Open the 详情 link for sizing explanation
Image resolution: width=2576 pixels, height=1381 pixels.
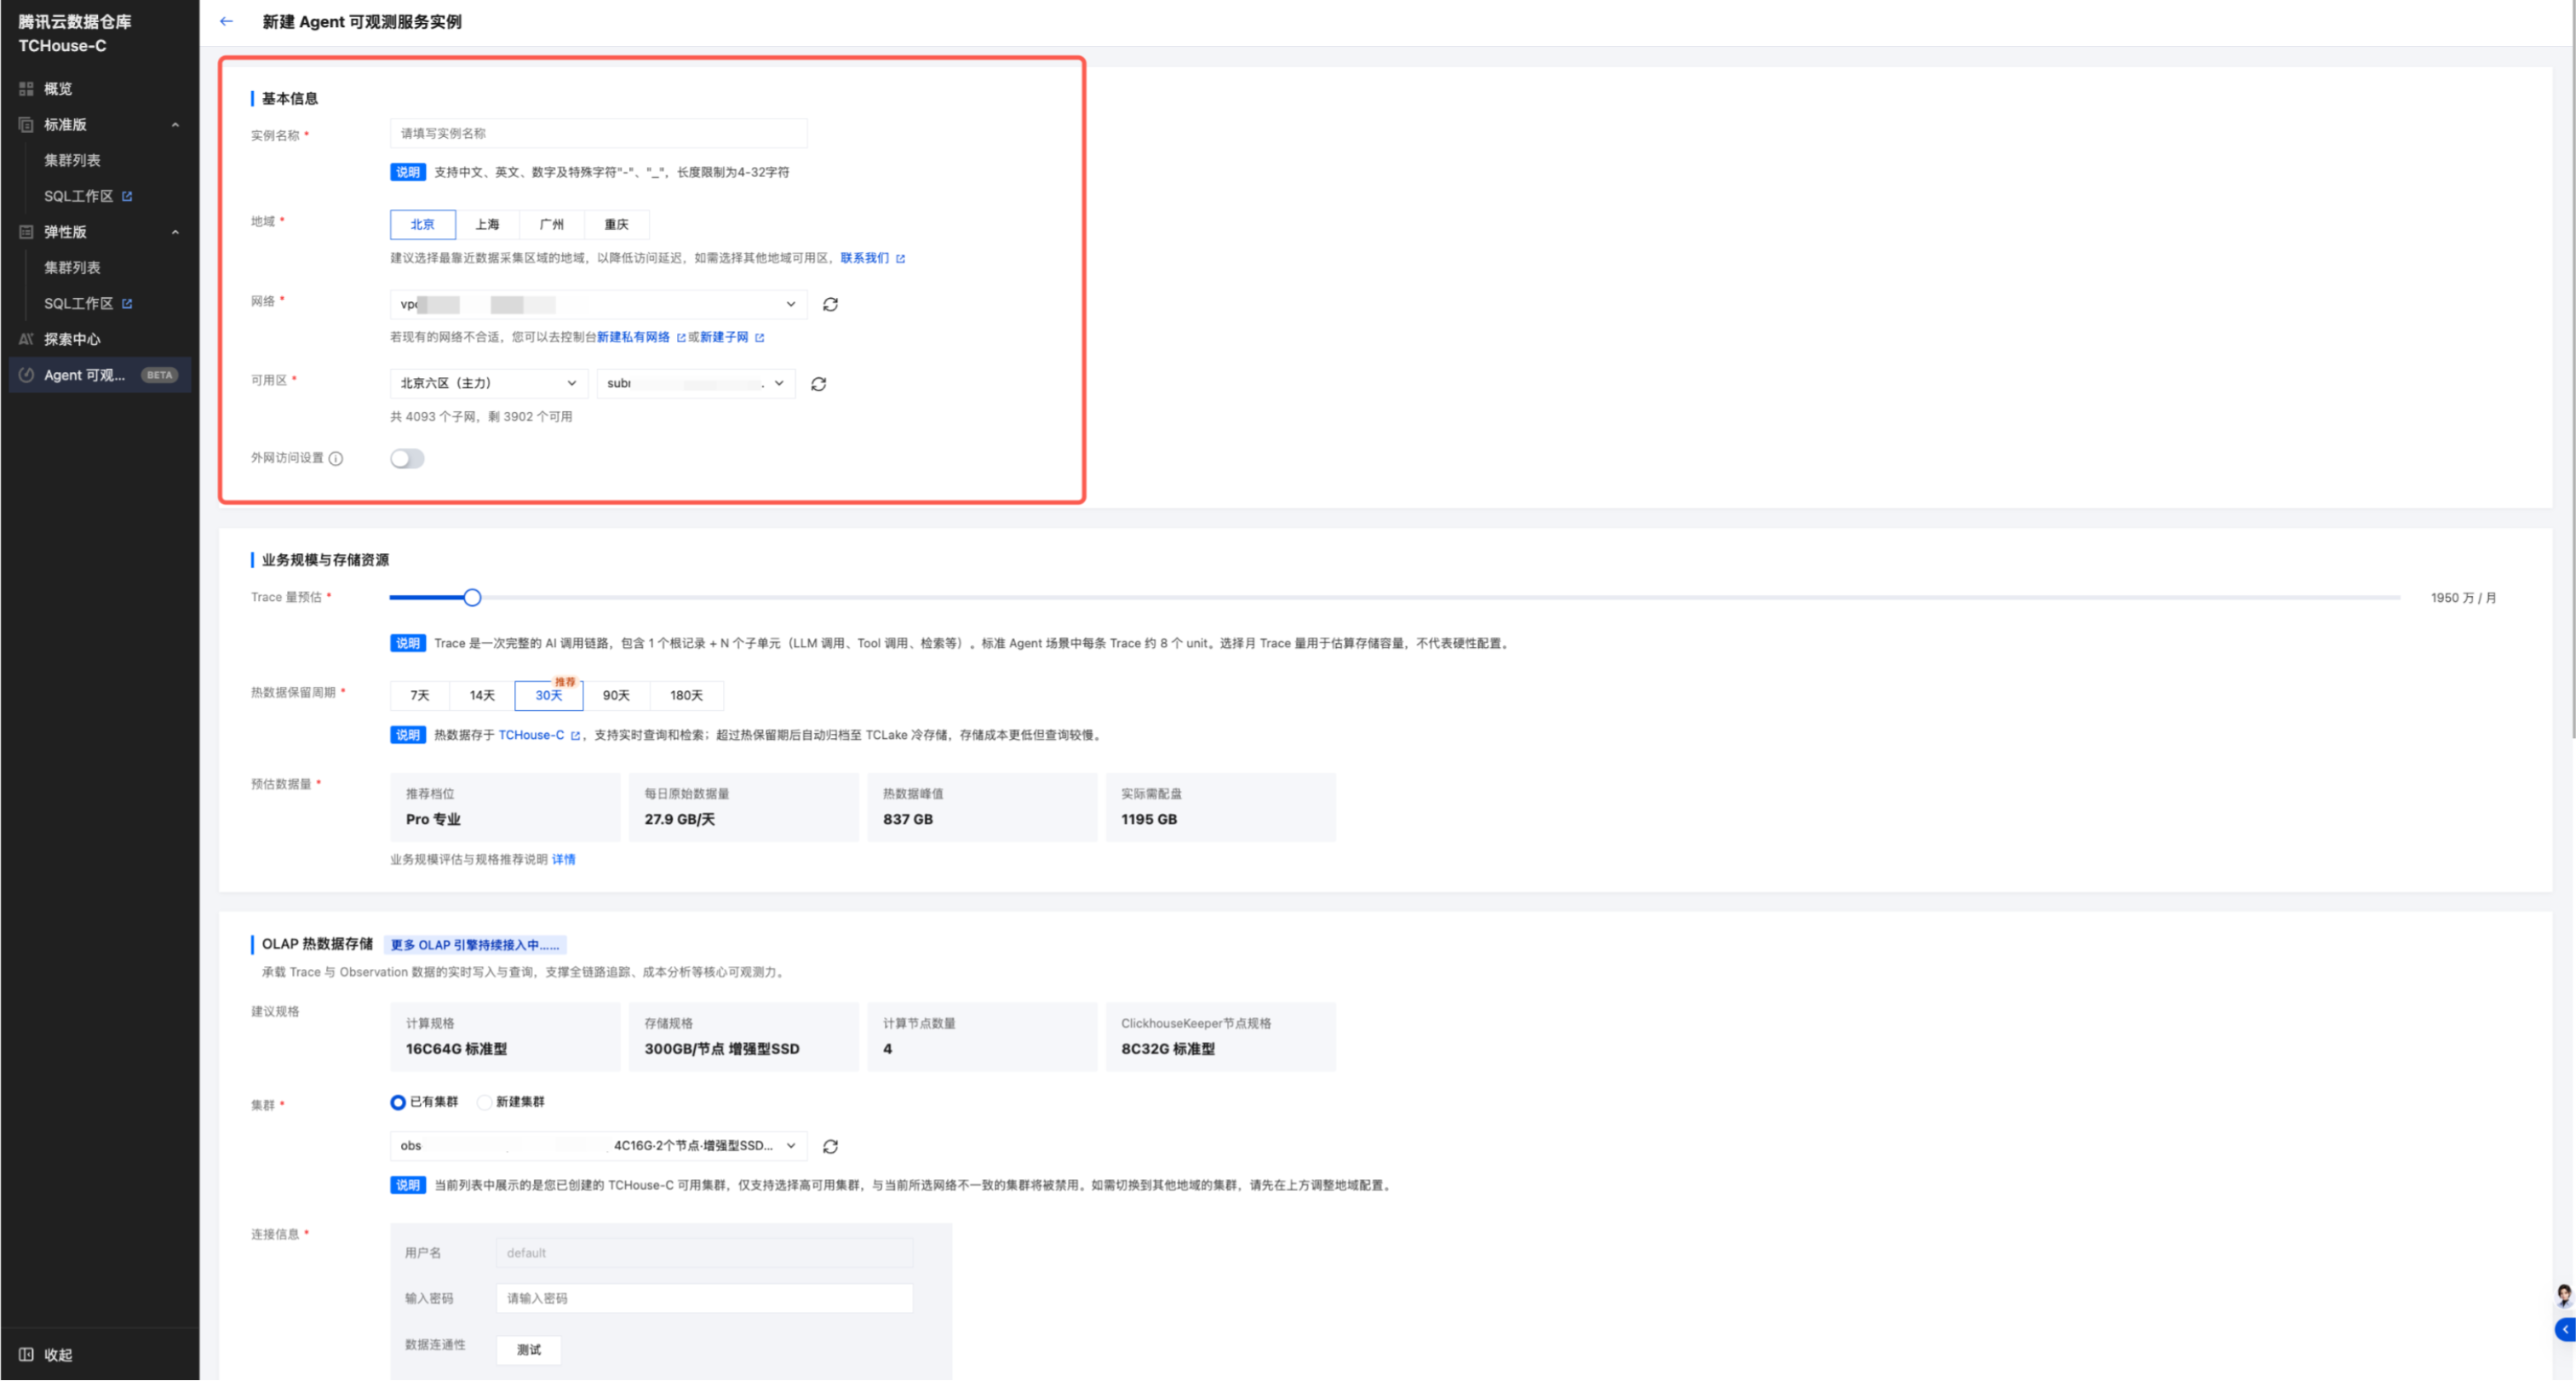(x=564, y=860)
